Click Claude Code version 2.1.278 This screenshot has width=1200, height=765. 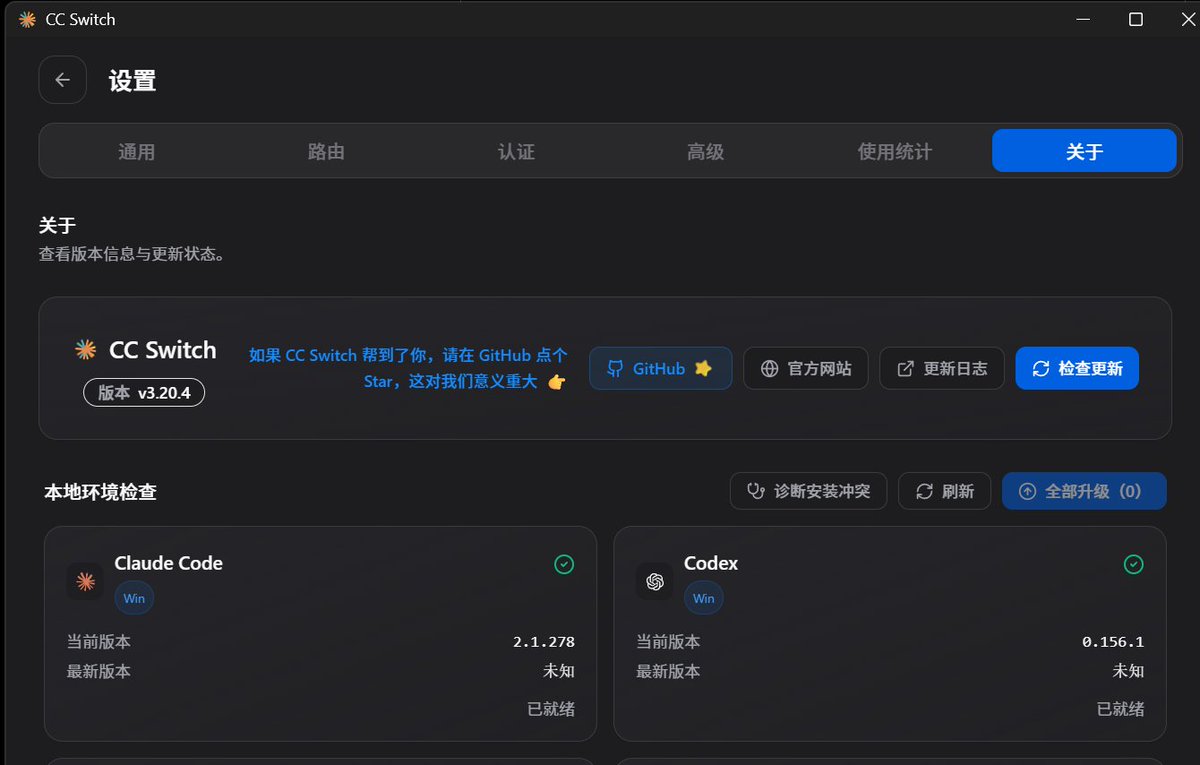click(x=544, y=642)
